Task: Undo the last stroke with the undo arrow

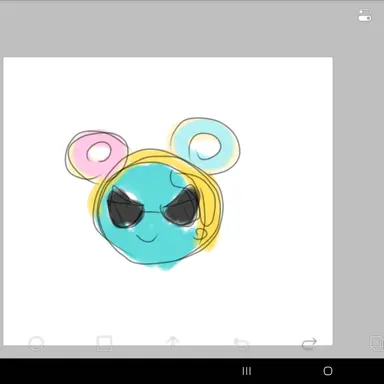Action: pyautogui.click(x=241, y=344)
